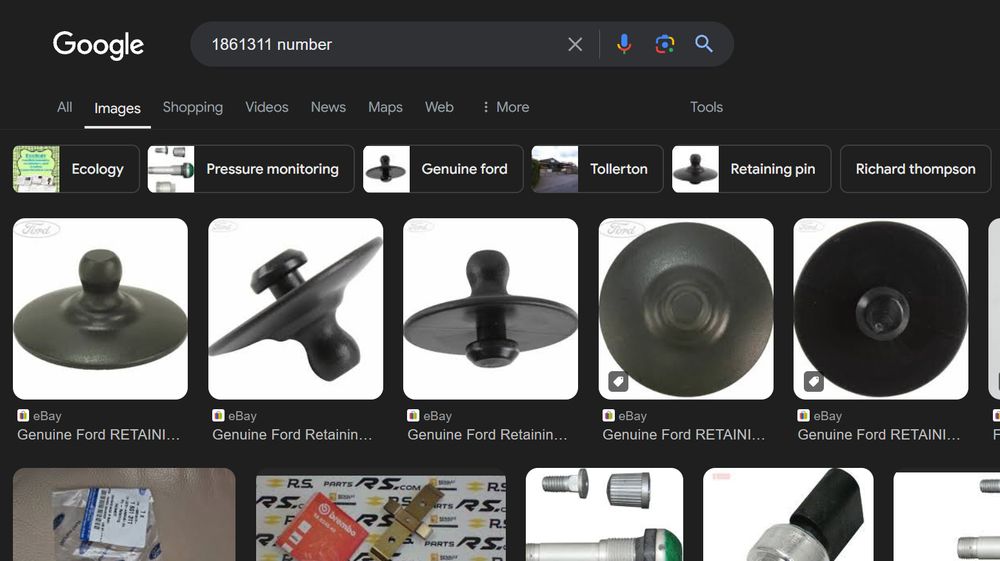Open second result 'Genuine Ford Retainin...' link

click(292, 435)
